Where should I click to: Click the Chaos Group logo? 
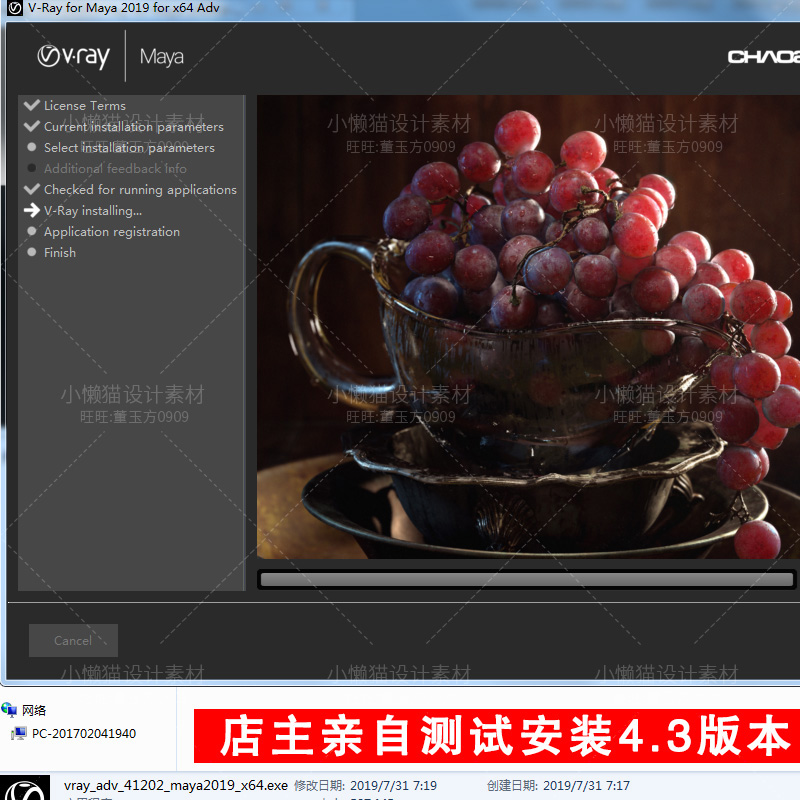(763, 56)
